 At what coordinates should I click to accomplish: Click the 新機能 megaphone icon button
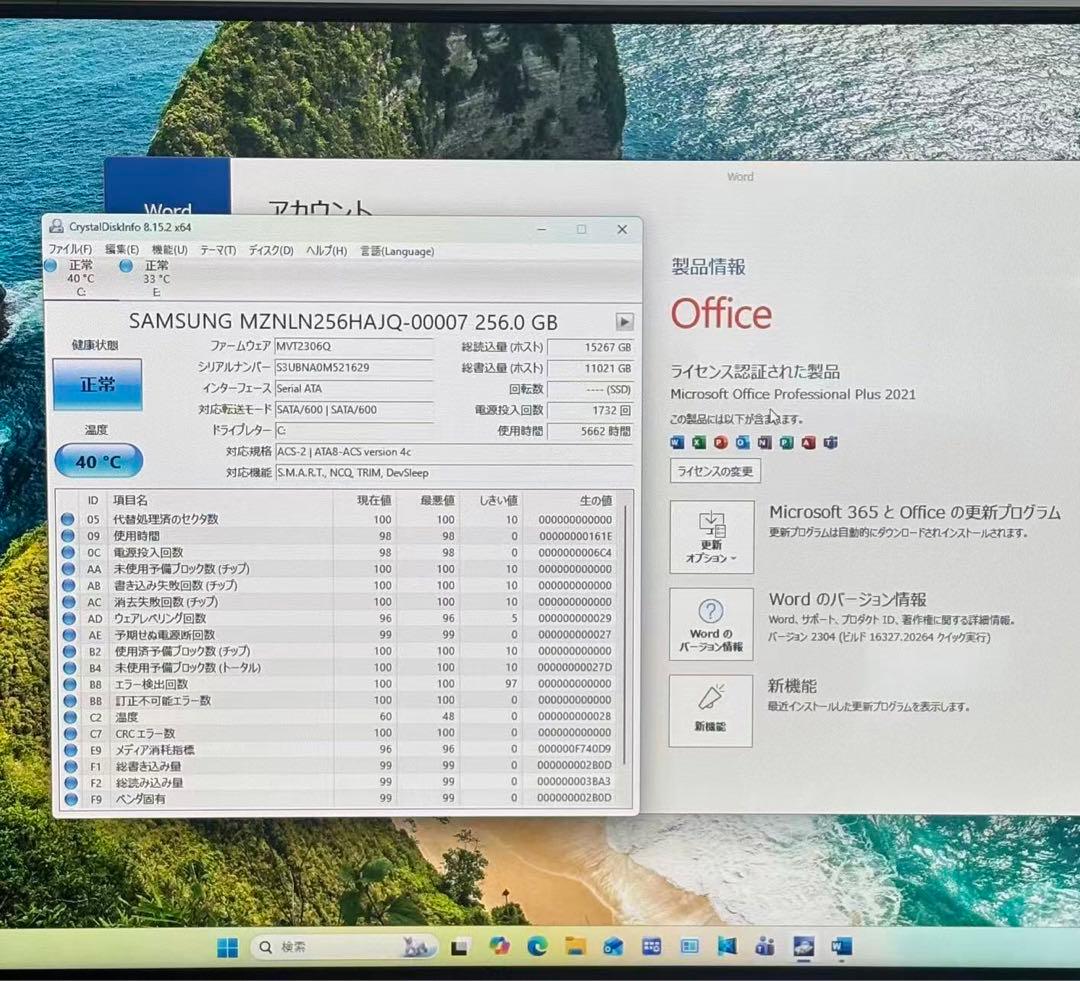pos(710,710)
